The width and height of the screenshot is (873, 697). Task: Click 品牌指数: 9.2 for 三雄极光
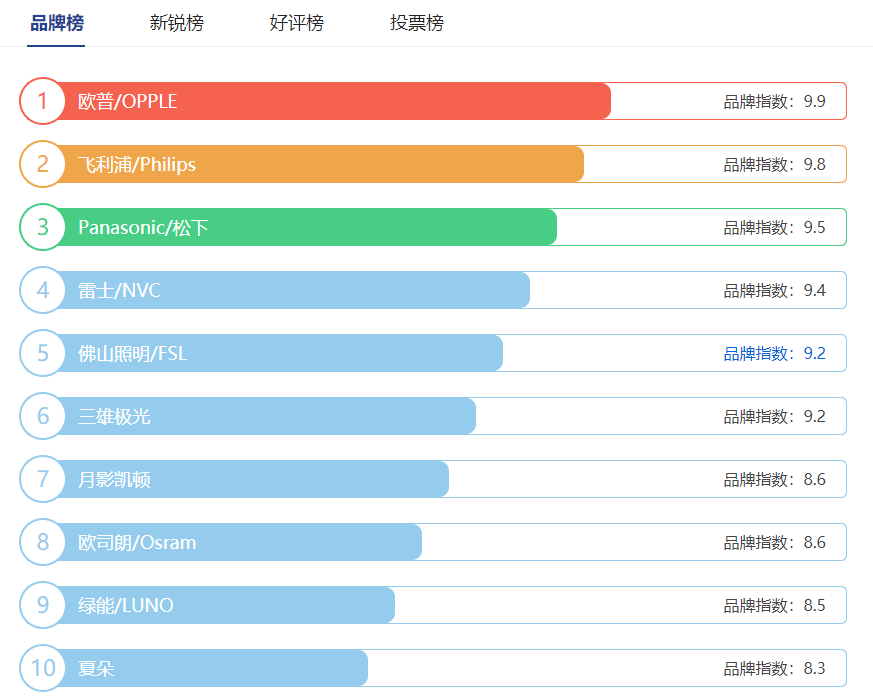coord(774,416)
